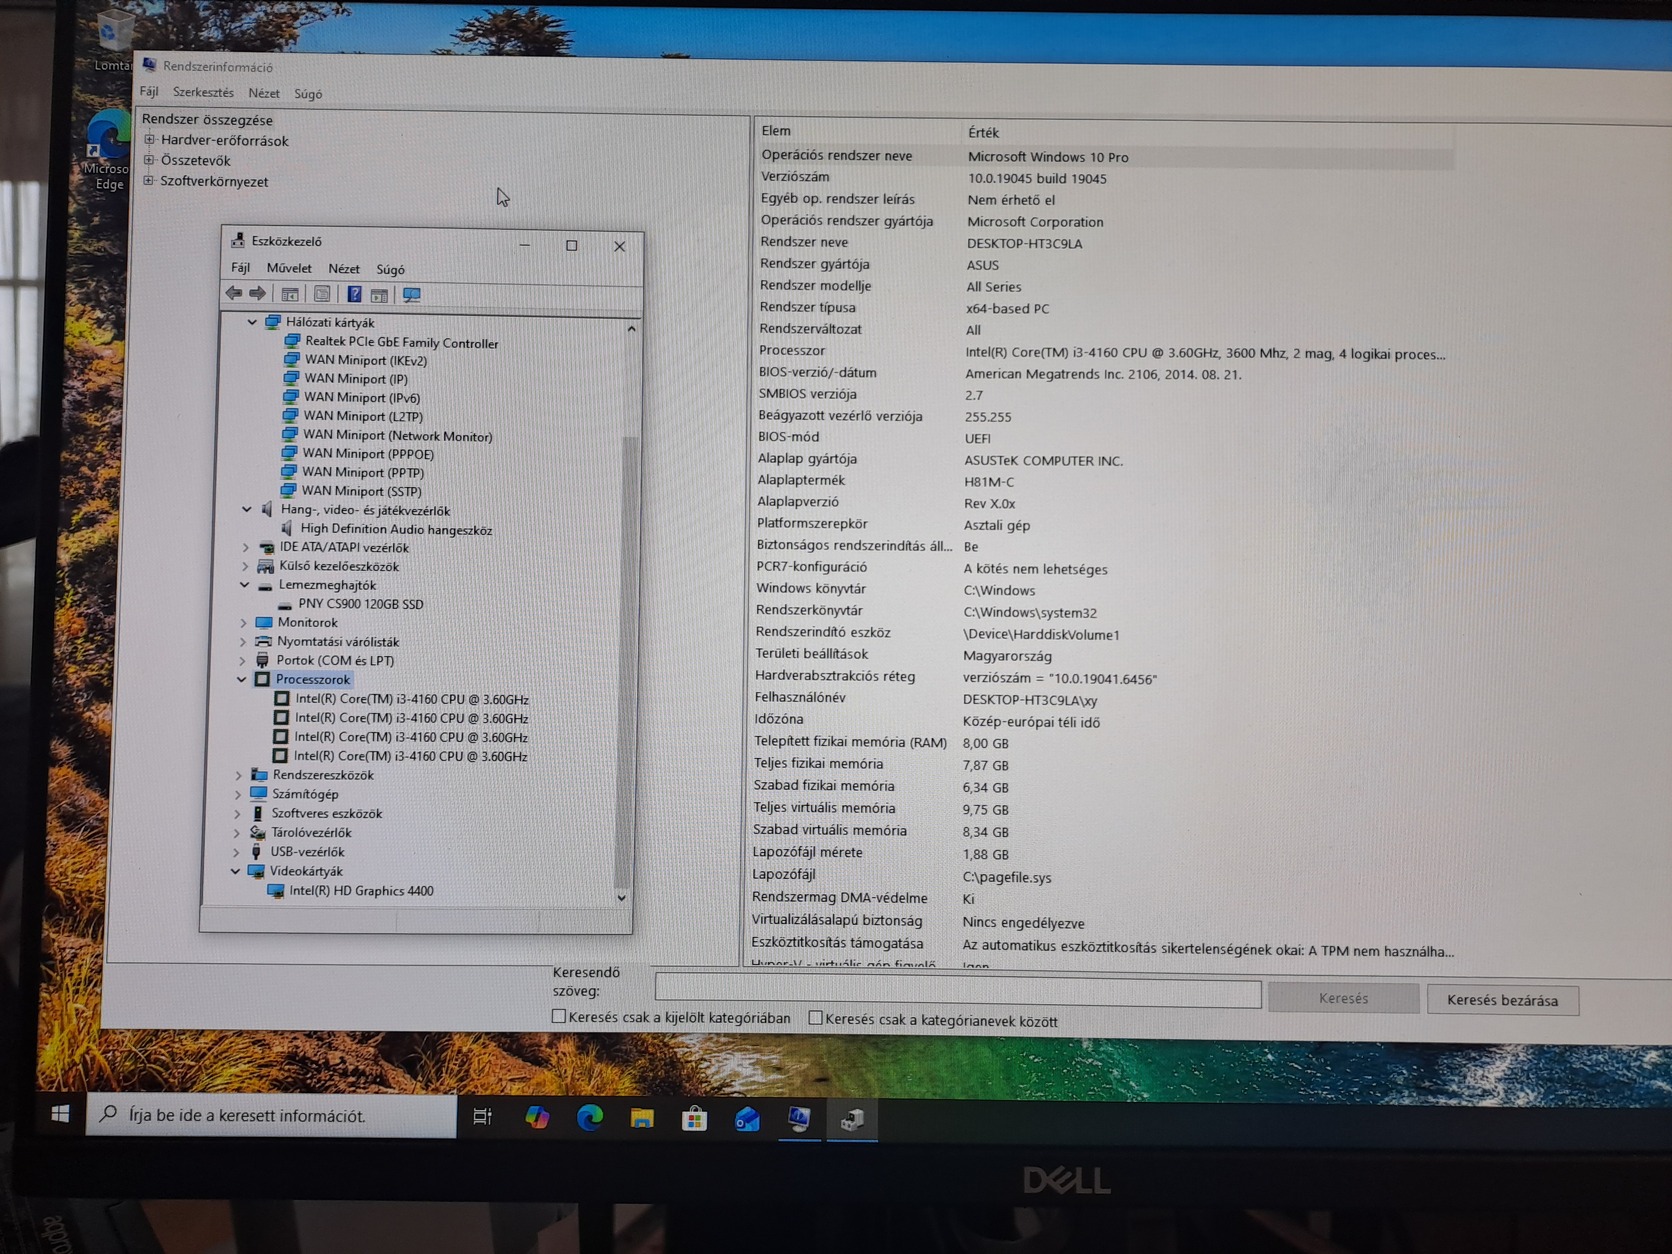The width and height of the screenshot is (1672, 1254).
Task: Click the taskbar search box
Action: tap(272, 1115)
